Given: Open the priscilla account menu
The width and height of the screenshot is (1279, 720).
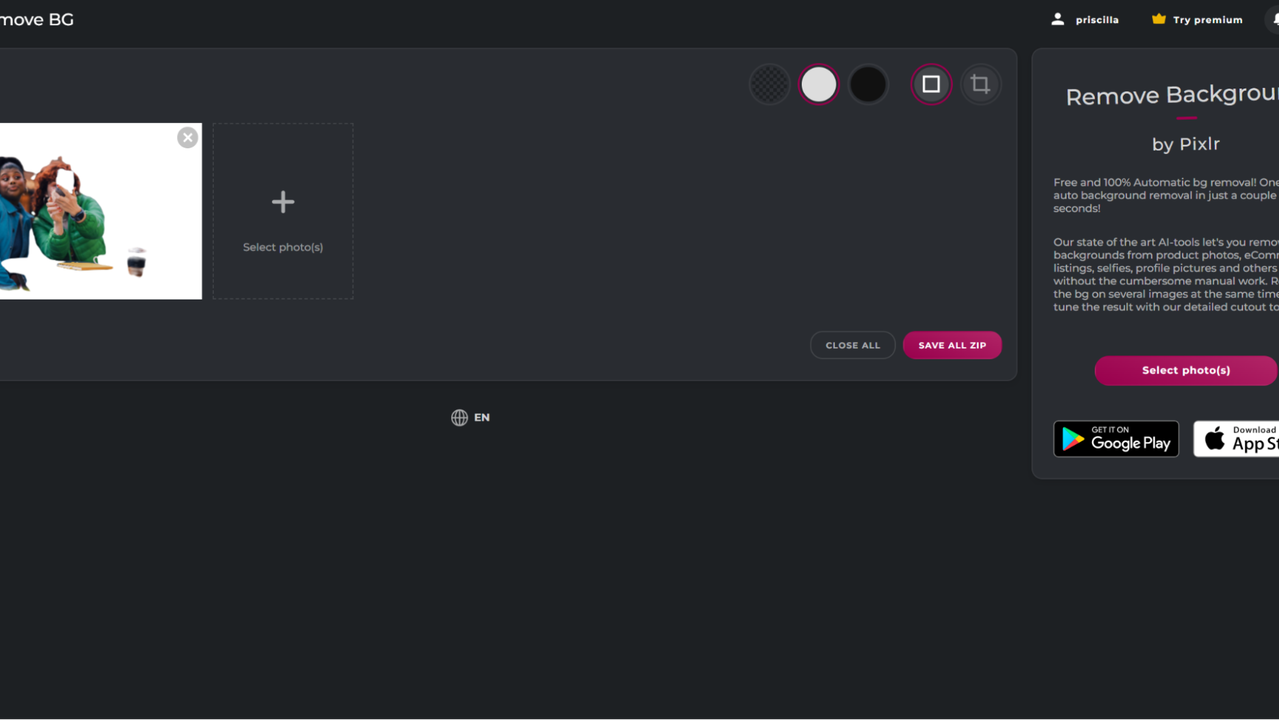Looking at the screenshot, I should [x=1097, y=20].
